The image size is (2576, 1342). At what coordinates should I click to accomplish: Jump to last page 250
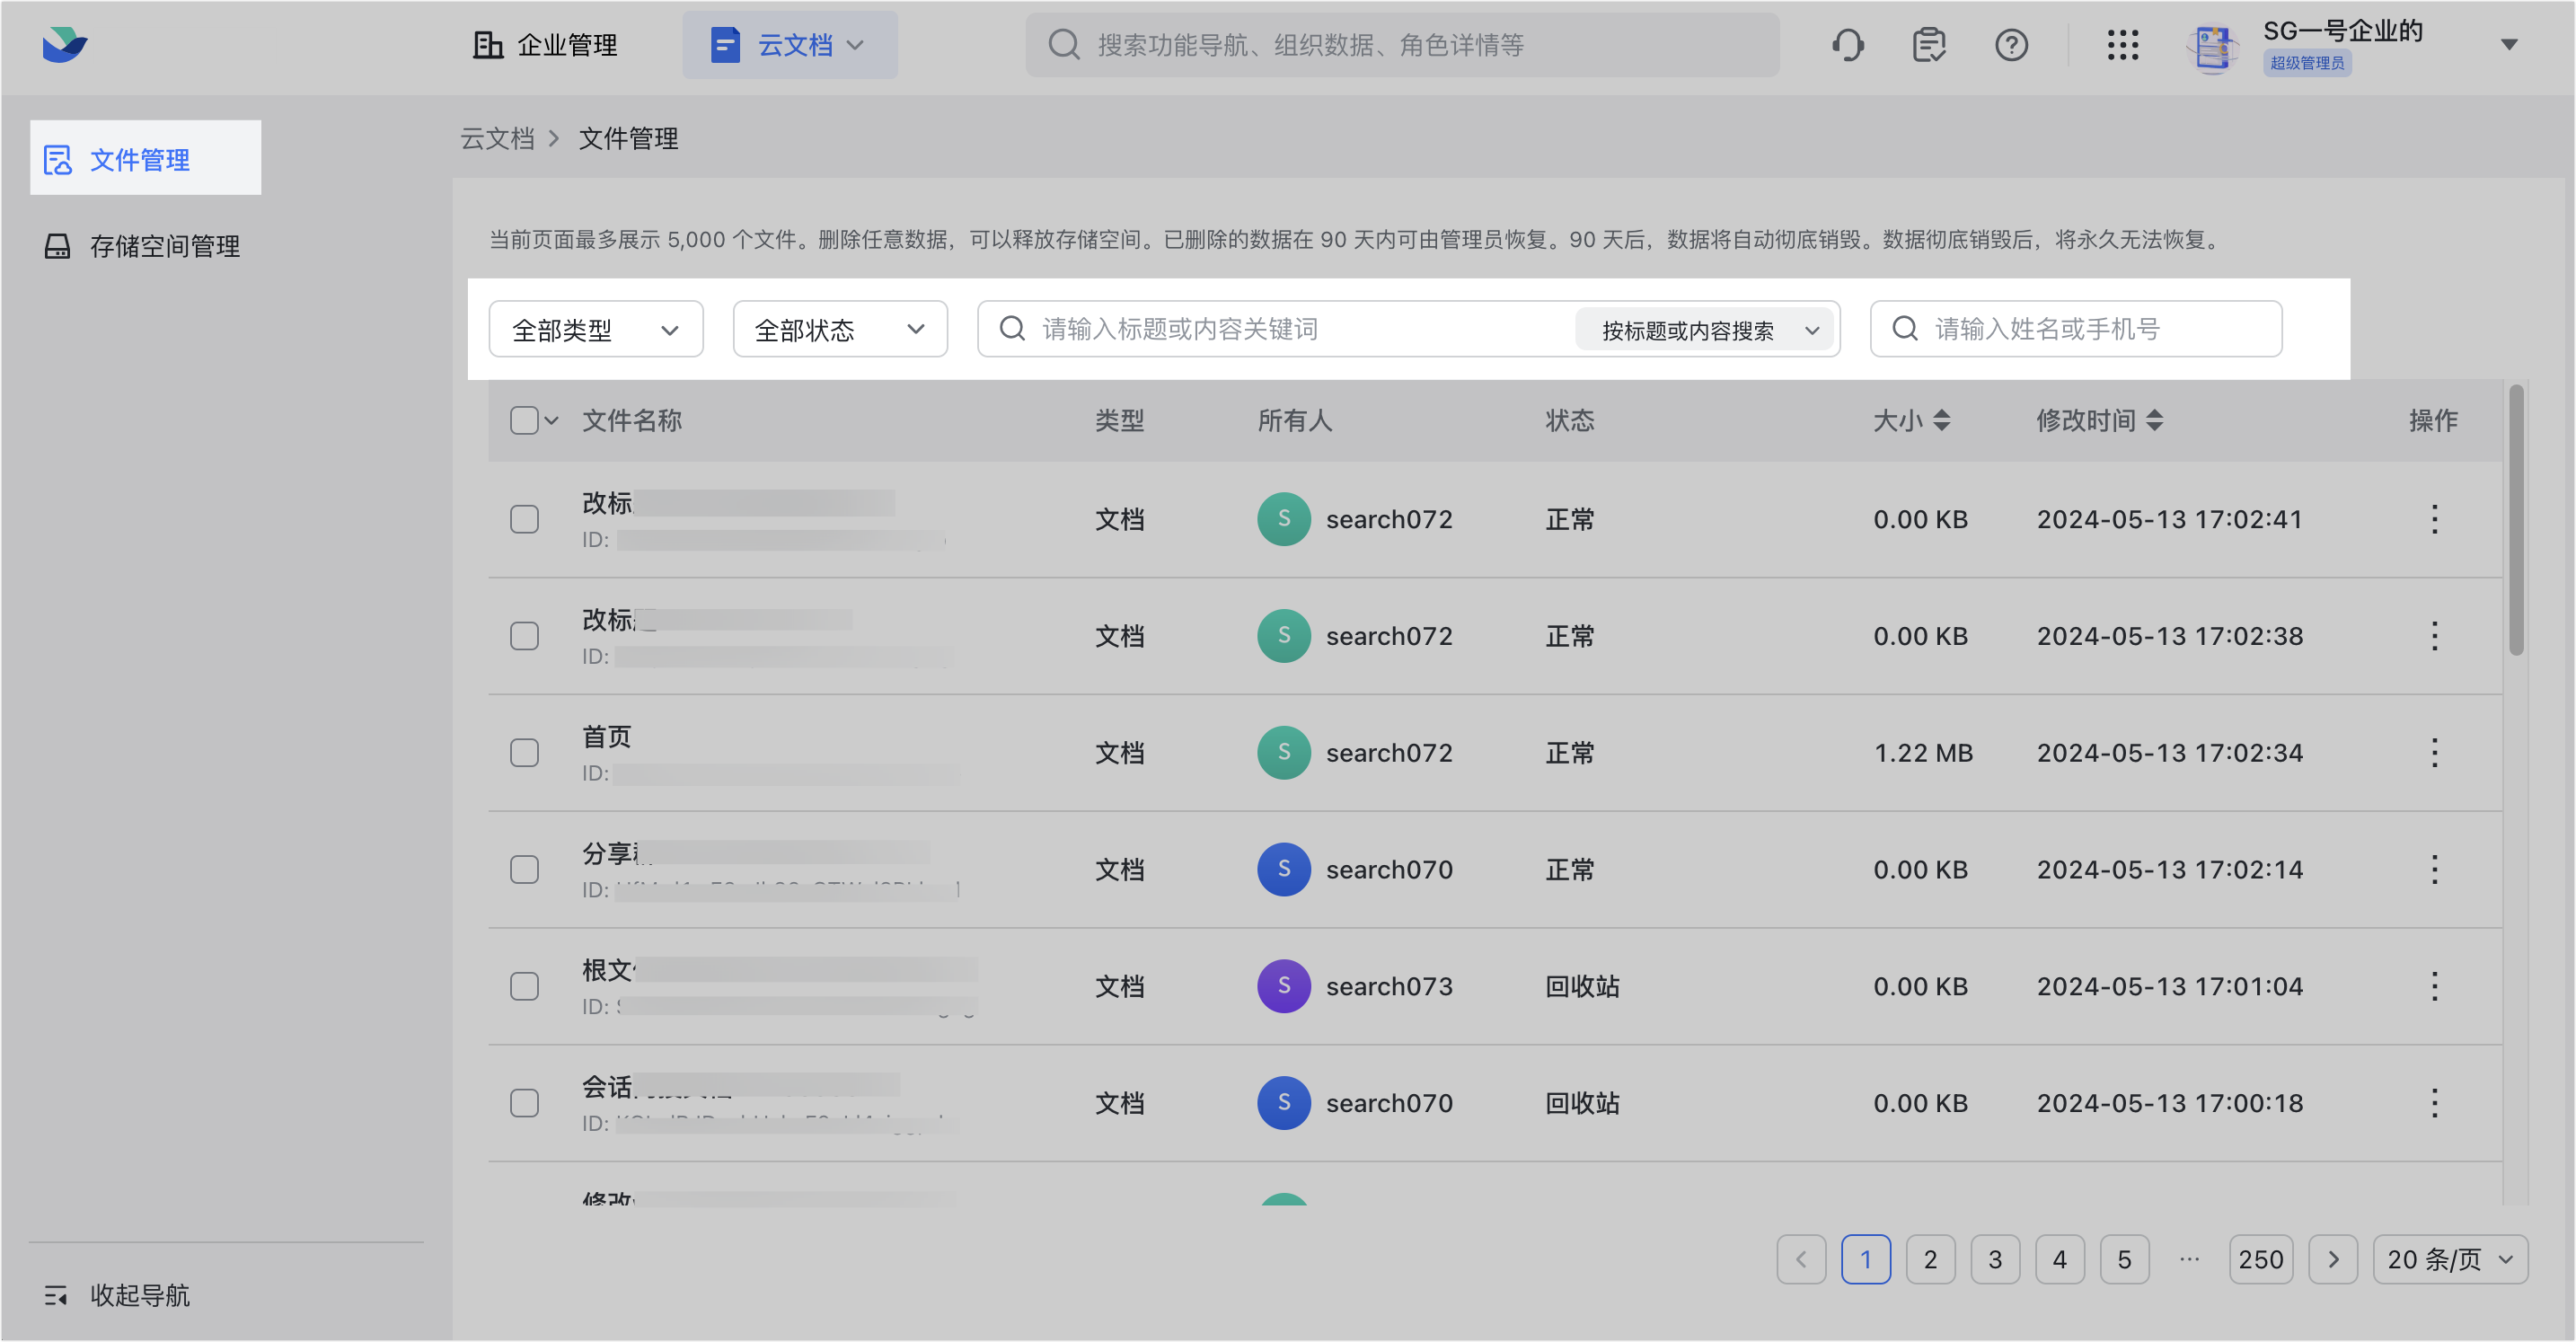(2261, 1259)
